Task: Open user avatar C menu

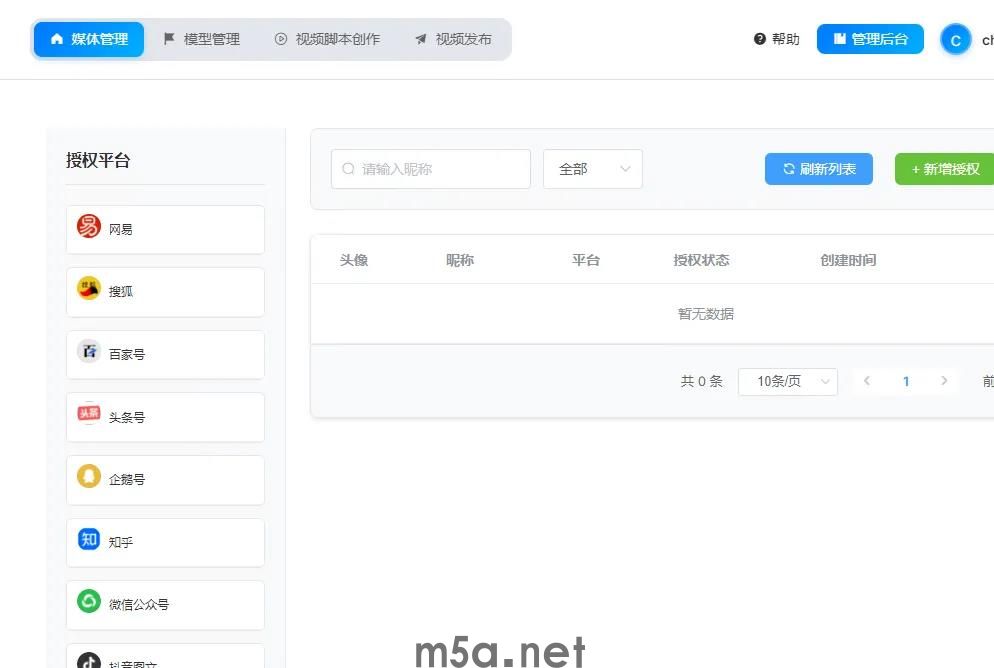Action: pyautogui.click(x=955, y=41)
